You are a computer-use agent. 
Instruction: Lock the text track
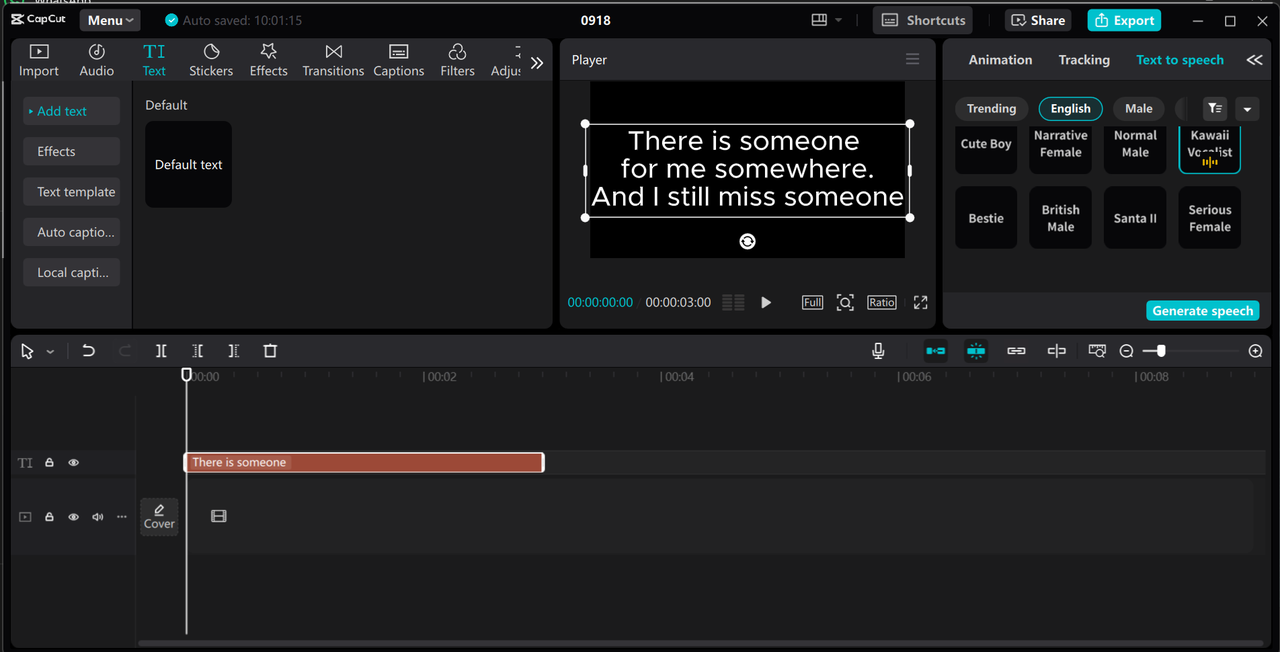point(49,463)
